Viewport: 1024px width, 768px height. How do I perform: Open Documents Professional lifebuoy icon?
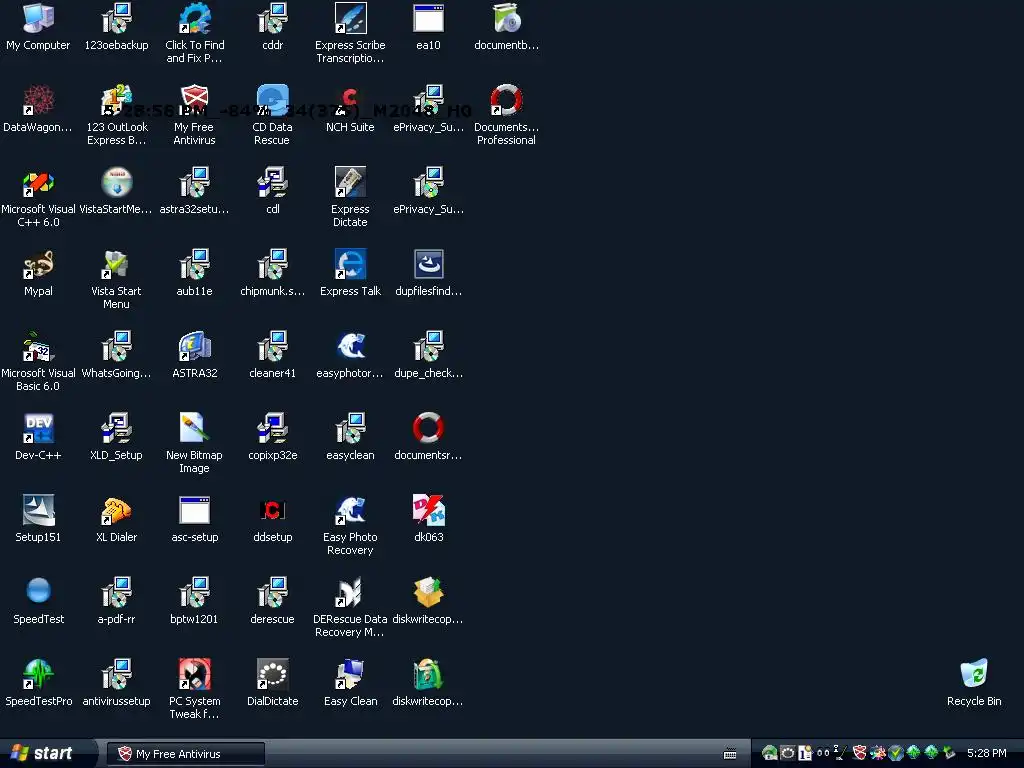[506, 115]
